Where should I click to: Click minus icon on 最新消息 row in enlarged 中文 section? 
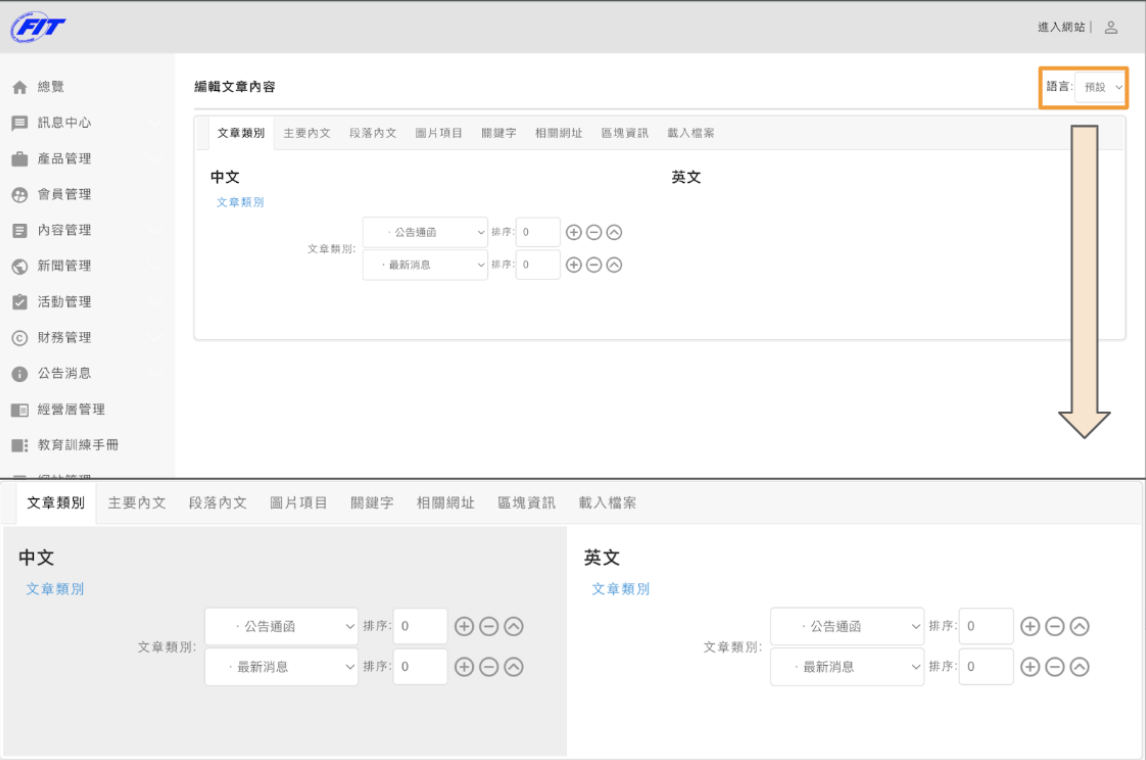click(489, 666)
